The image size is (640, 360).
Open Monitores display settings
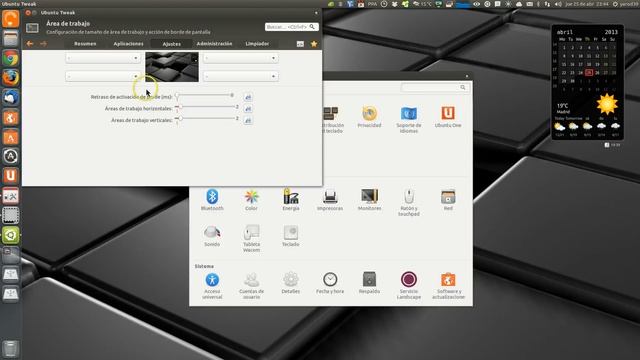369,196
